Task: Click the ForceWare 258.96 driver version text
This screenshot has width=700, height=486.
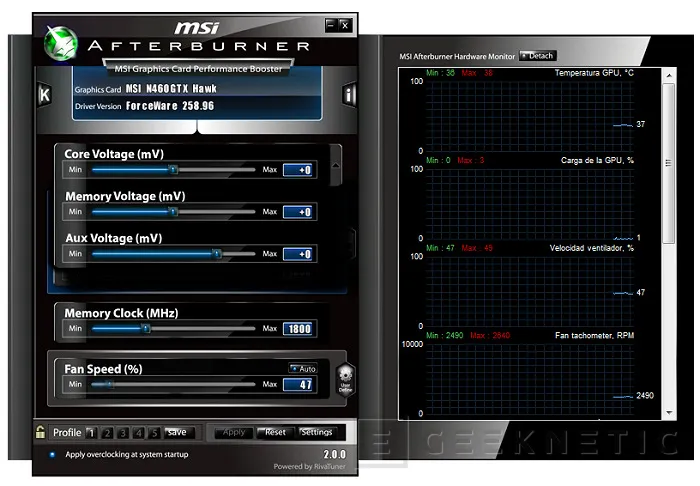Action: 170,106
